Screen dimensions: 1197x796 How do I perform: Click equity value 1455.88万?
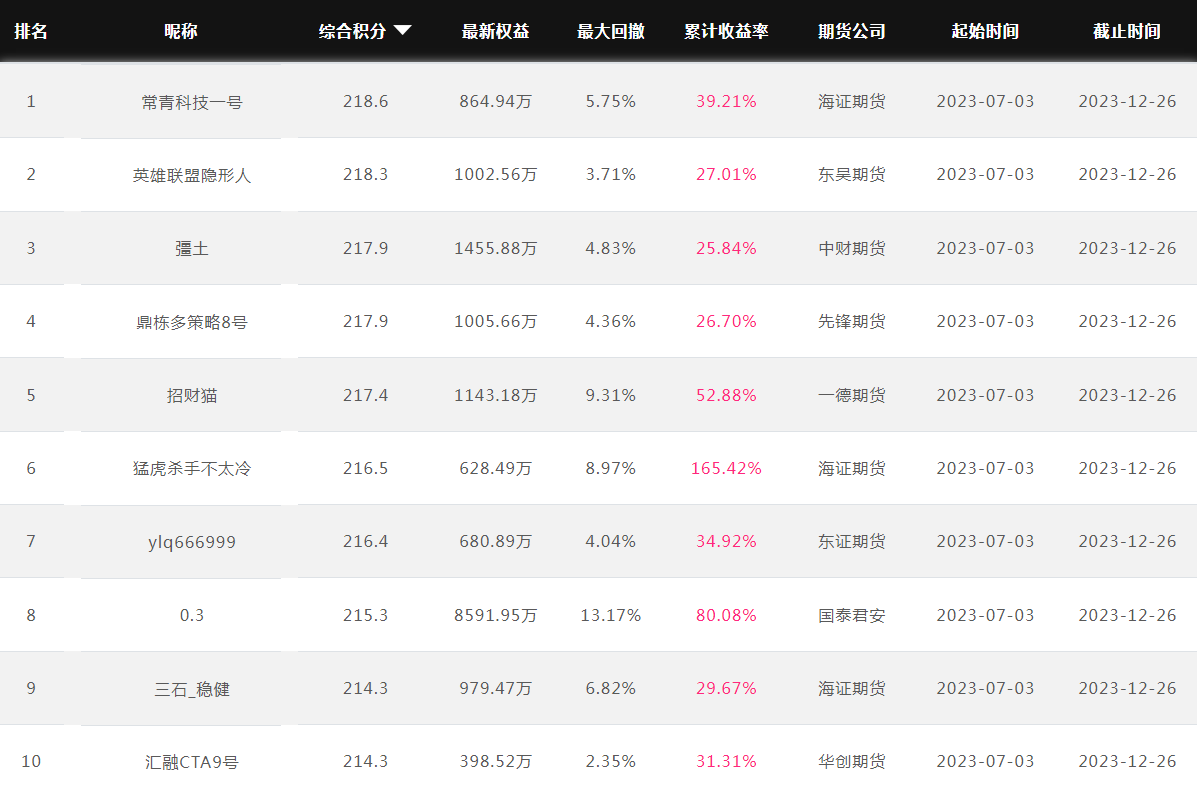tap(495, 249)
